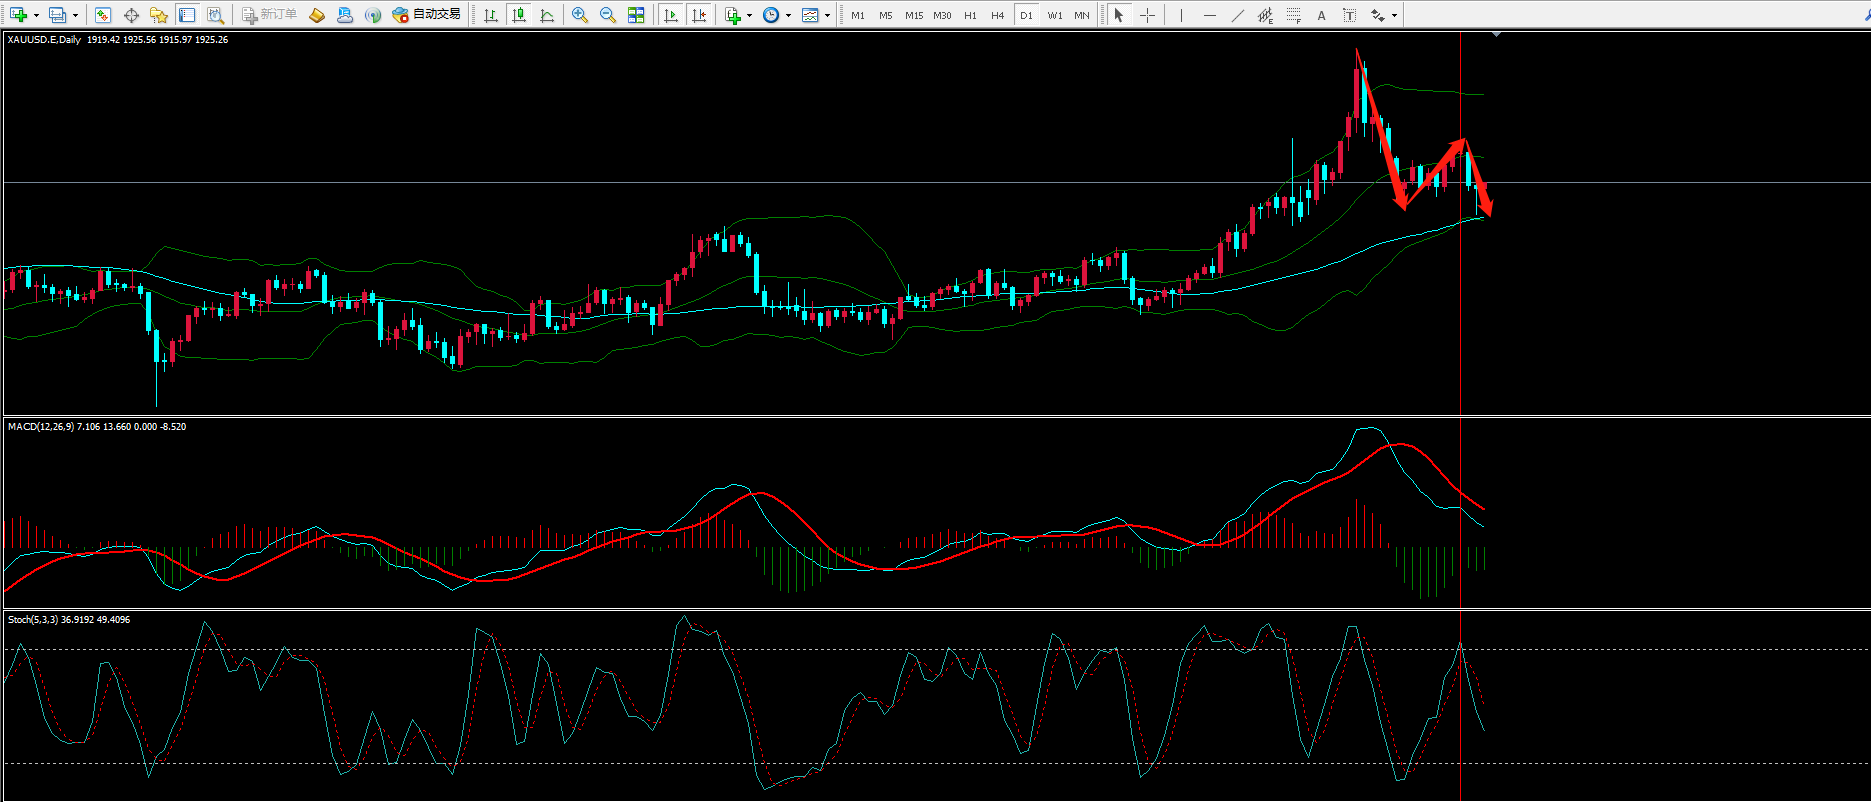
Task: Select the draw trendline tool
Action: 1238,15
